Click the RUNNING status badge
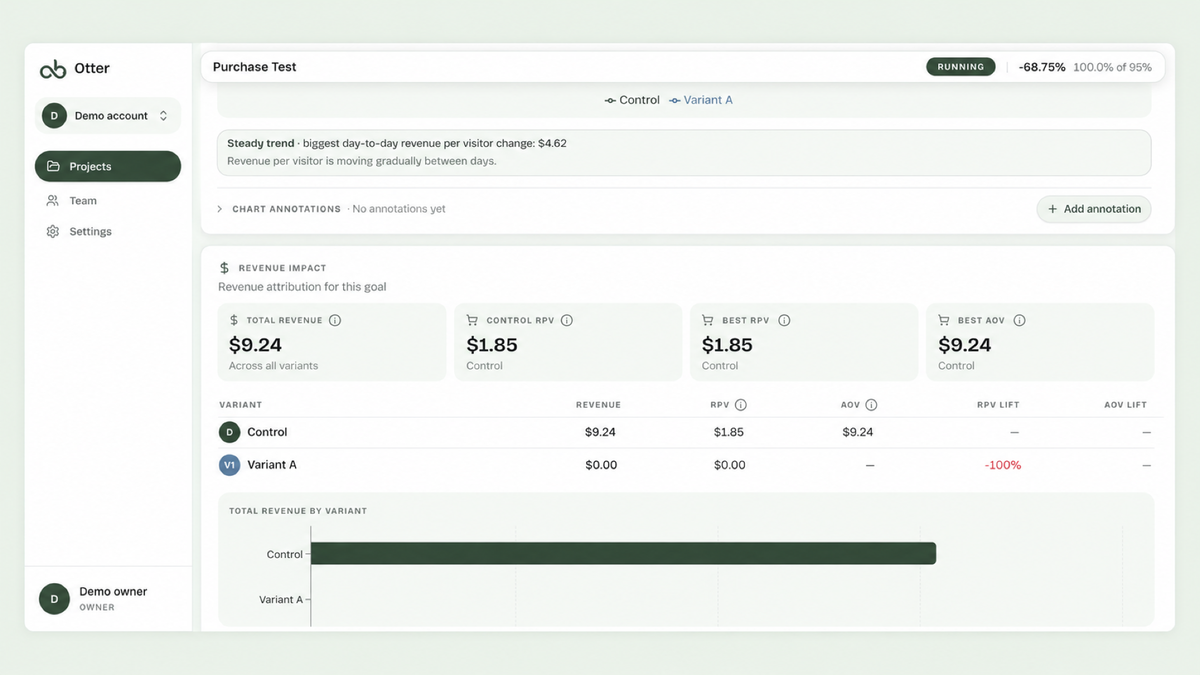1200x675 pixels. 961,67
